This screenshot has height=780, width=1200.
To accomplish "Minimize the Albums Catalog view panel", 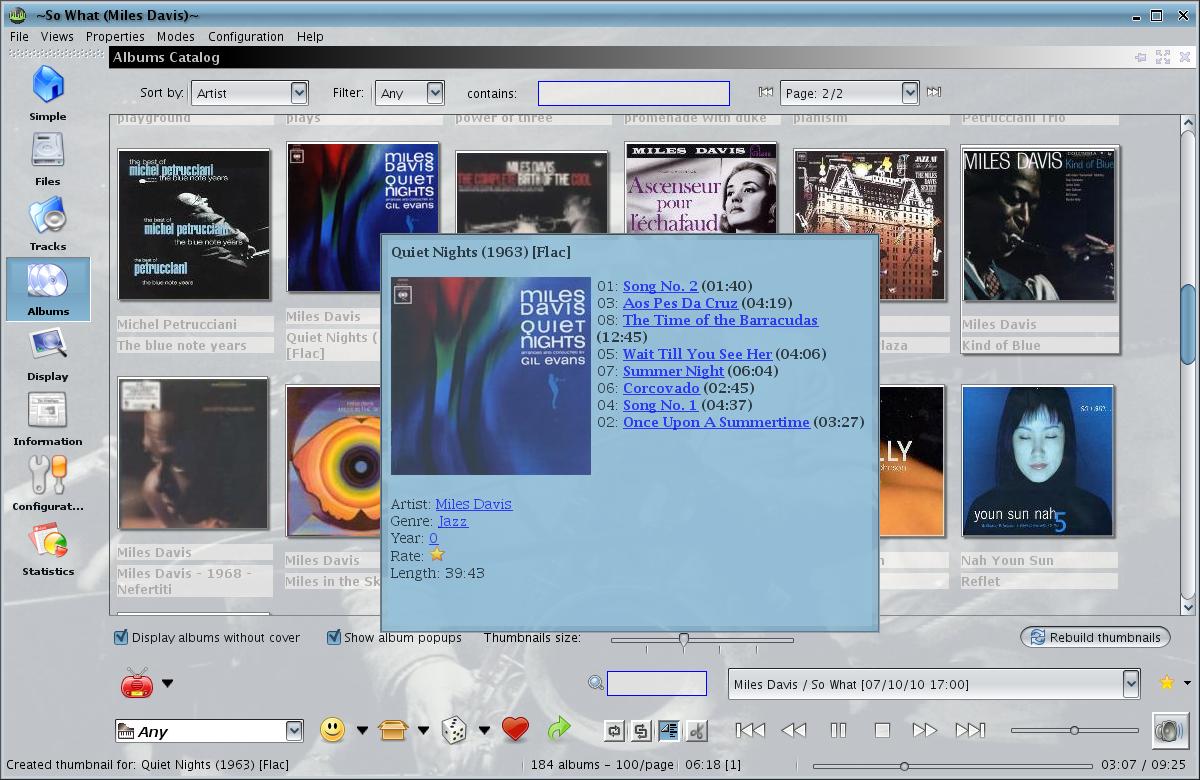I will pyautogui.click(x=1140, y=57).
